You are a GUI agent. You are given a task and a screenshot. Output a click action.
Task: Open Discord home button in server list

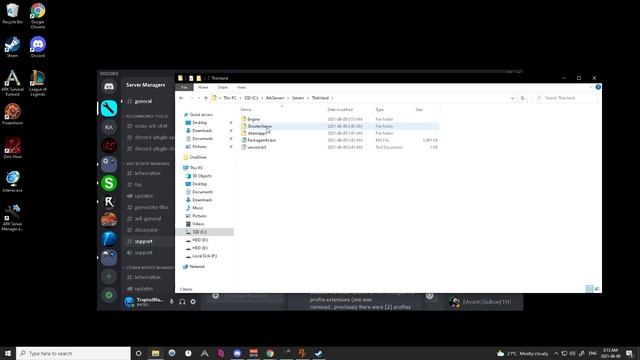coord(109,87)
